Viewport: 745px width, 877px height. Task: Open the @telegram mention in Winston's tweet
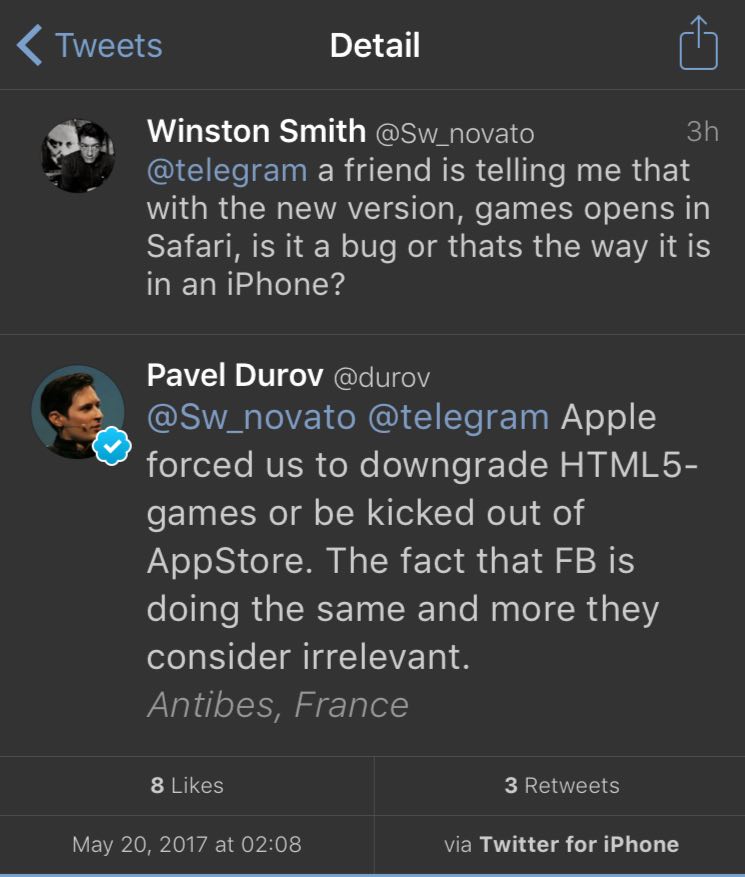click(x=227, y=170)
